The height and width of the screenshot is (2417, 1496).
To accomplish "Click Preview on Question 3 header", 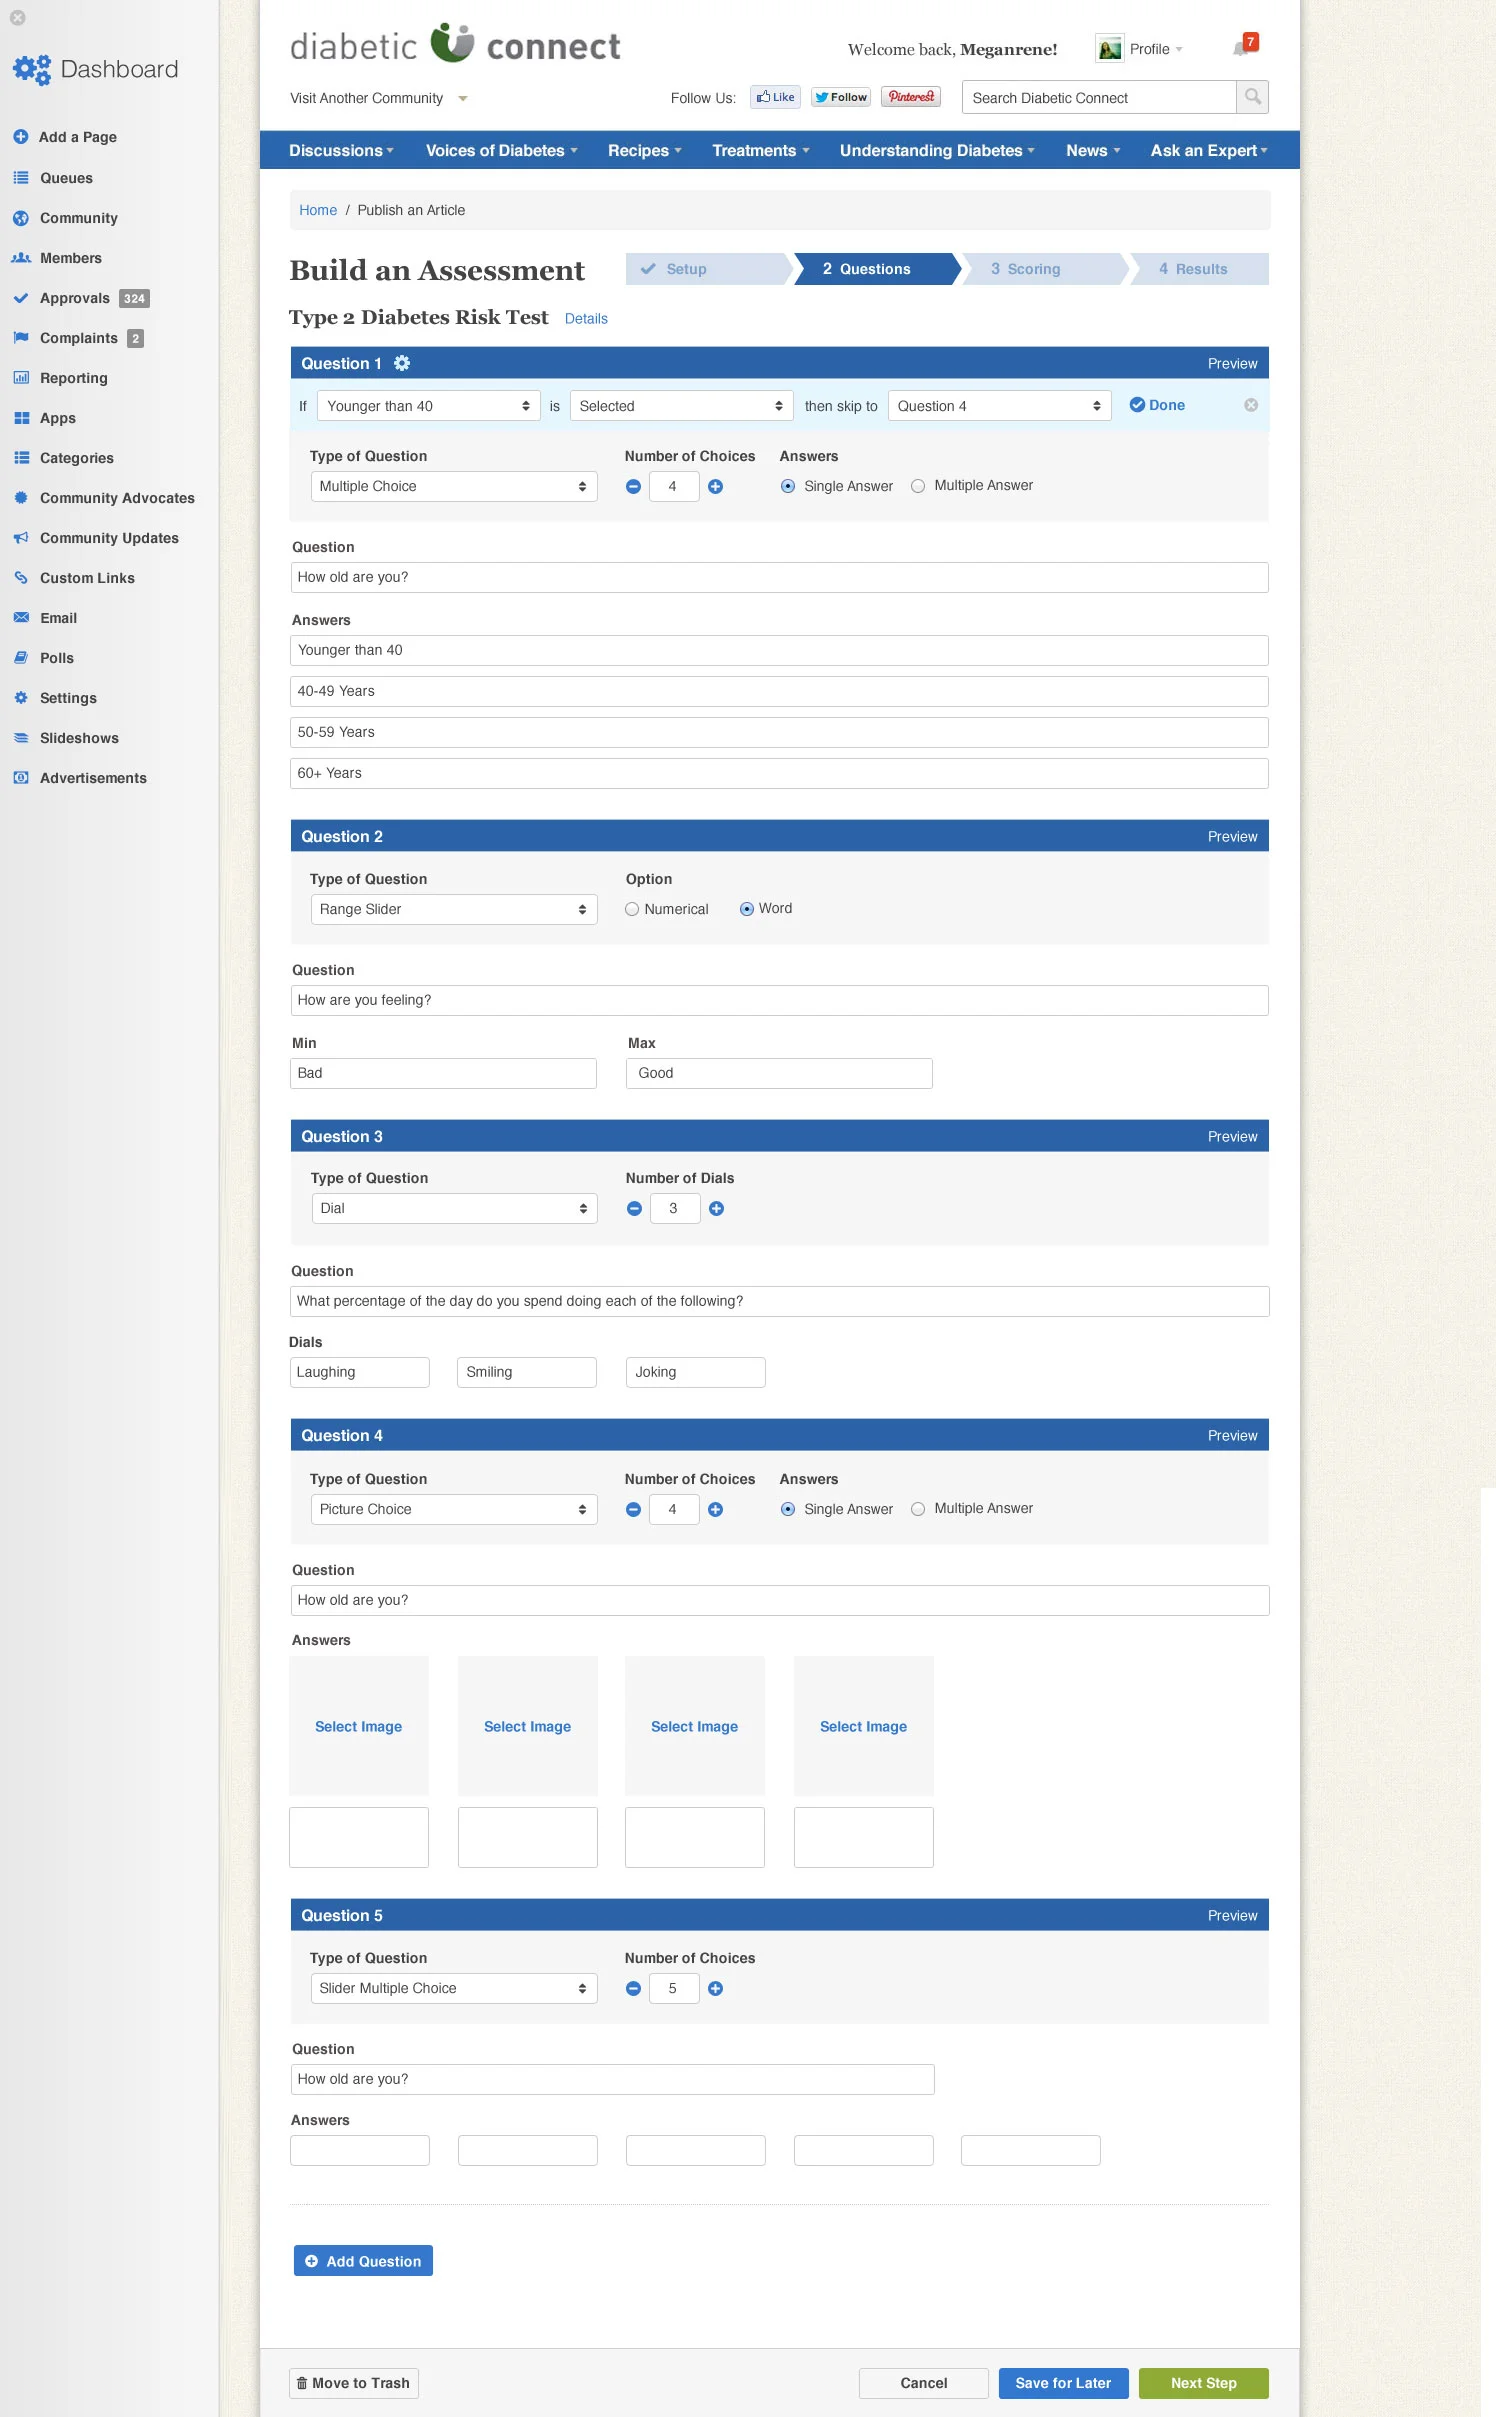I will pyautogui.click(x=1232, y=1137).
